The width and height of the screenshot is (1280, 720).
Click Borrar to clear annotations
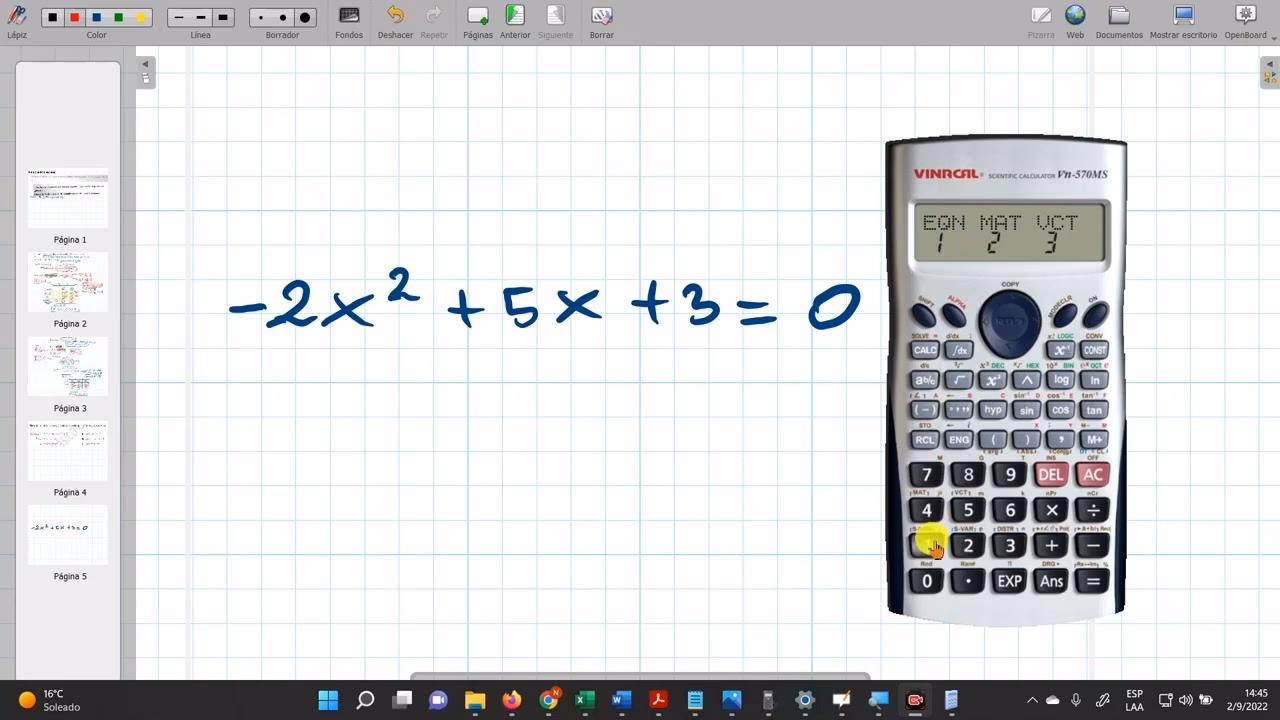[x=601, y=17]
